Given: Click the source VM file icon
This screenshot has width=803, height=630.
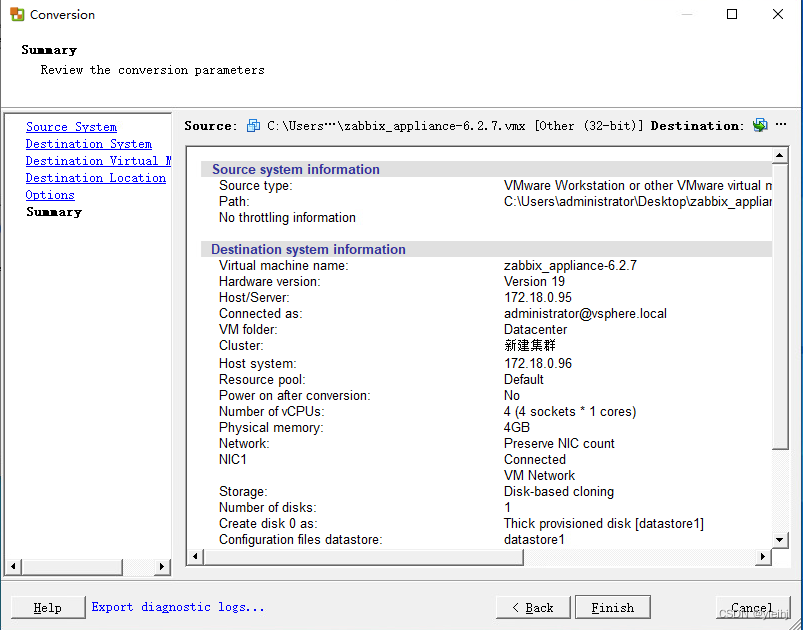Looking at the screenshot, I should click(x=253, y=125).
